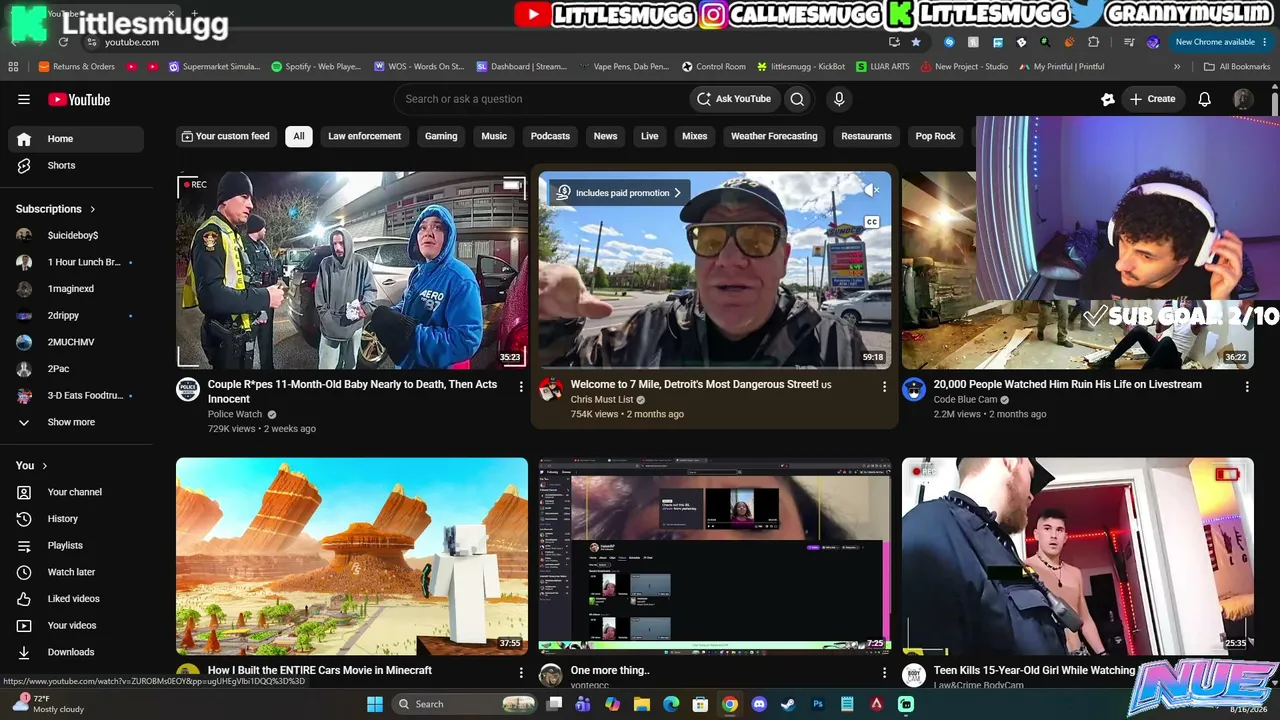The height and width of the screenshot is (720, 1280).
Task: Open YouTube notifications bell
Action: tap(1205, 99)
